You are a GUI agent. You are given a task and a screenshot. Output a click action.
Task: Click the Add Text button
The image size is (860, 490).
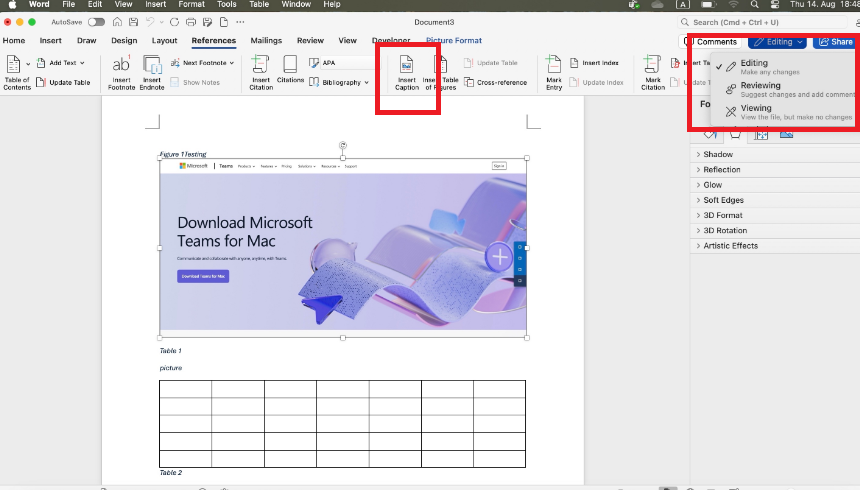click(60, 63)
